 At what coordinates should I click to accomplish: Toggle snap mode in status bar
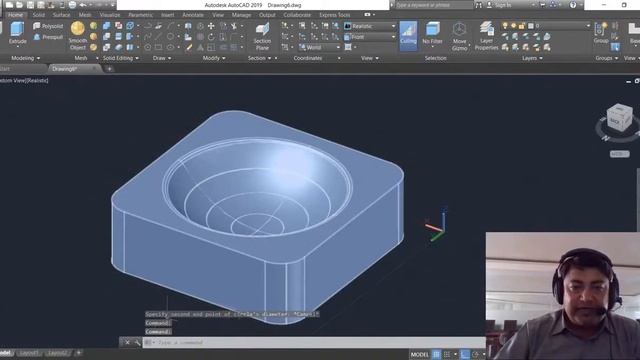[x=447, y=354]
